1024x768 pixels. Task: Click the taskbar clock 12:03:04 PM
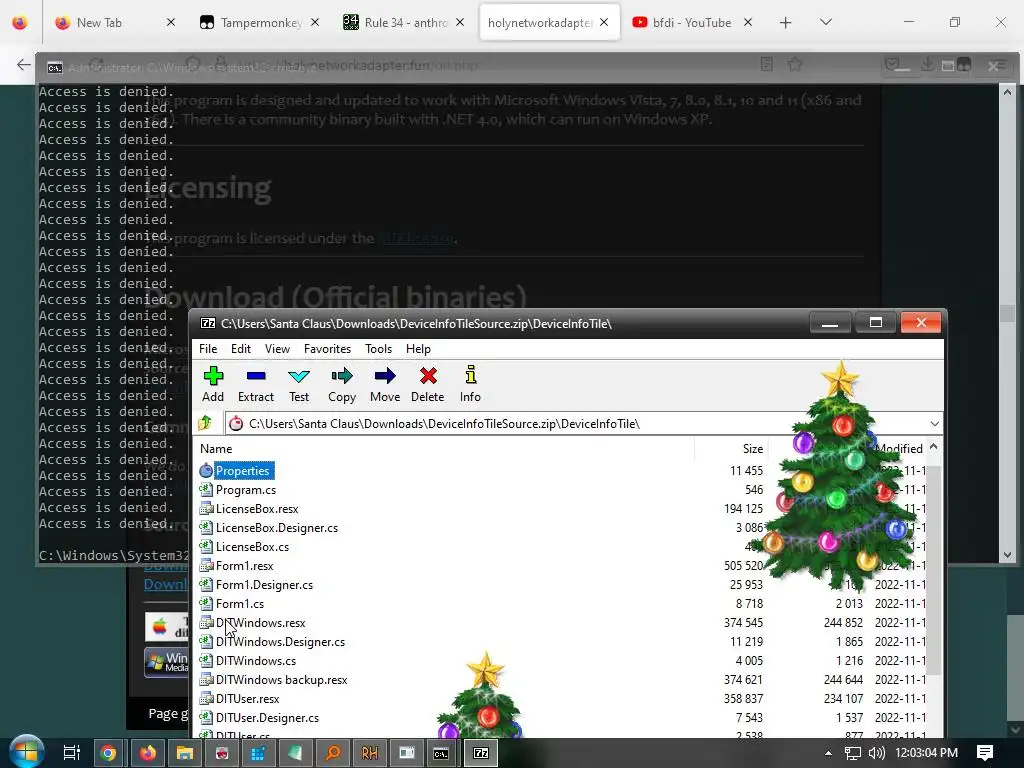926,752
